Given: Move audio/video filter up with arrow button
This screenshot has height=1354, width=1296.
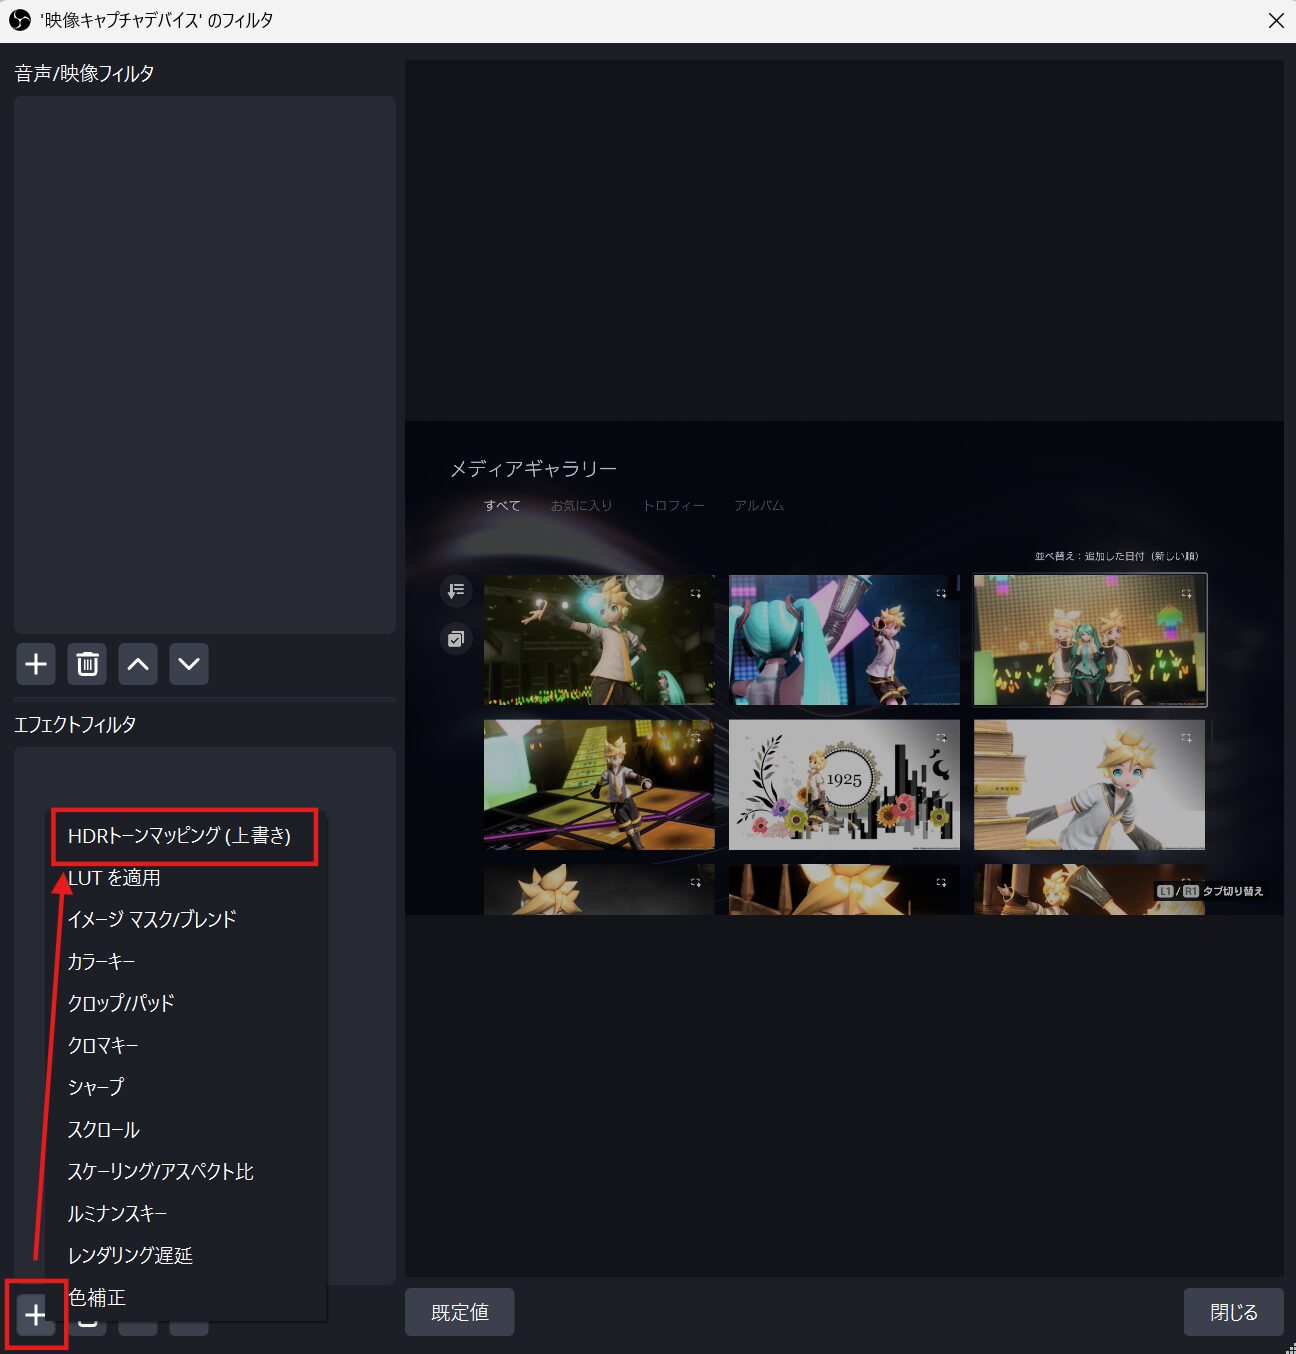Looking at the screenshot, I should tap(138, 664).
